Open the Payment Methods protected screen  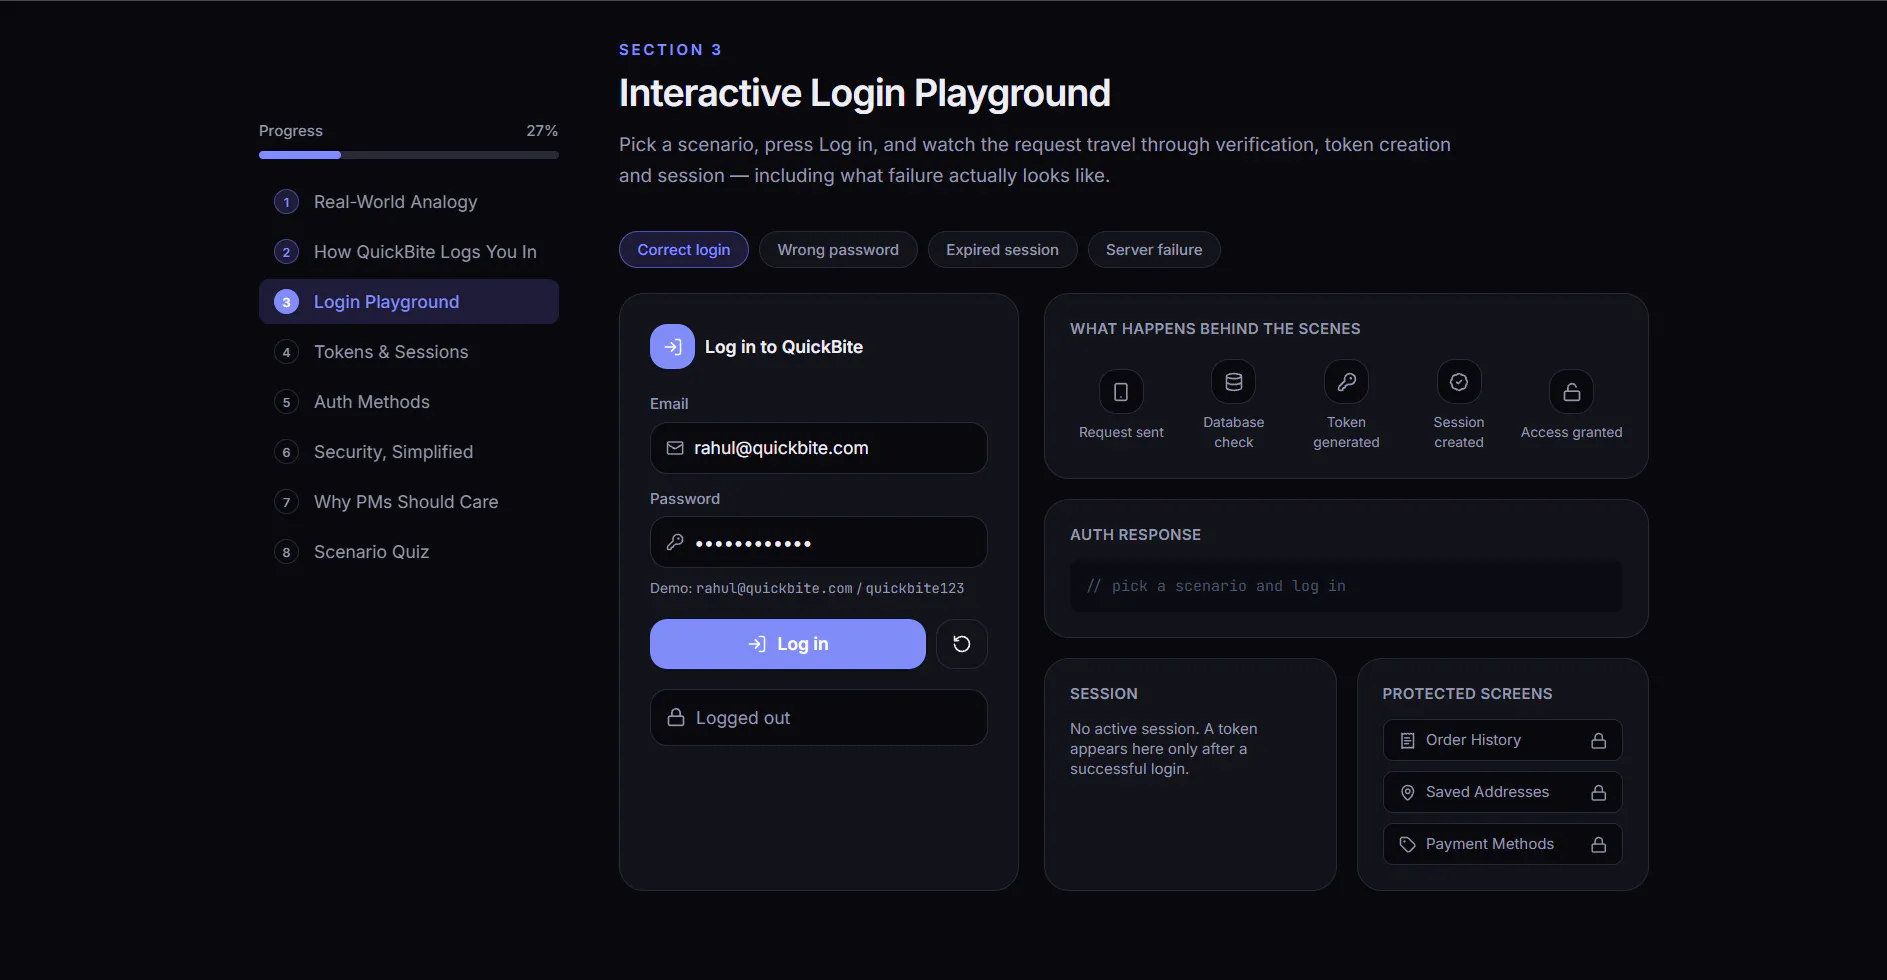1502,845
